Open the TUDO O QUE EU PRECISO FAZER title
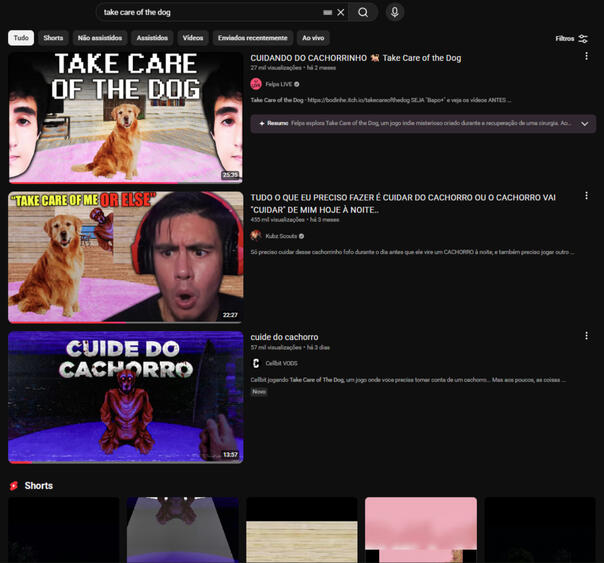Screen dimensions: 604x563 [x=403, y=203]
